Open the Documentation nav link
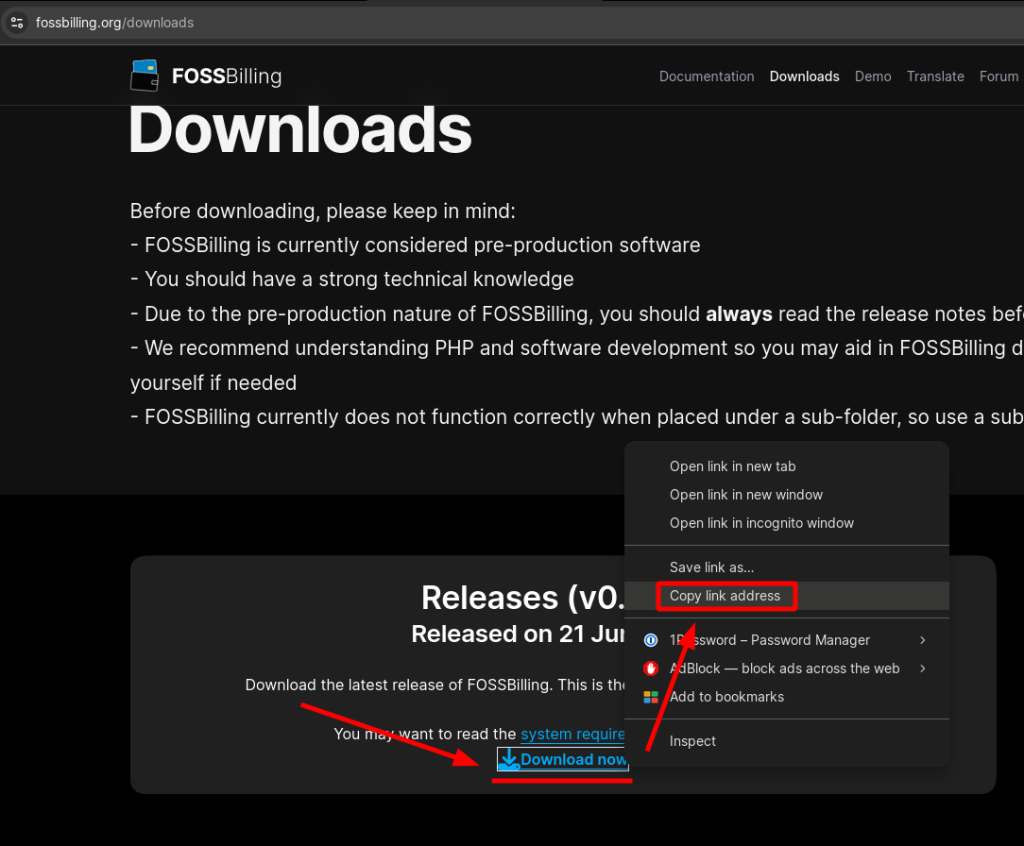Image resolution: width=1024 pixels, height=846 pixels. (x=706, y=76)
